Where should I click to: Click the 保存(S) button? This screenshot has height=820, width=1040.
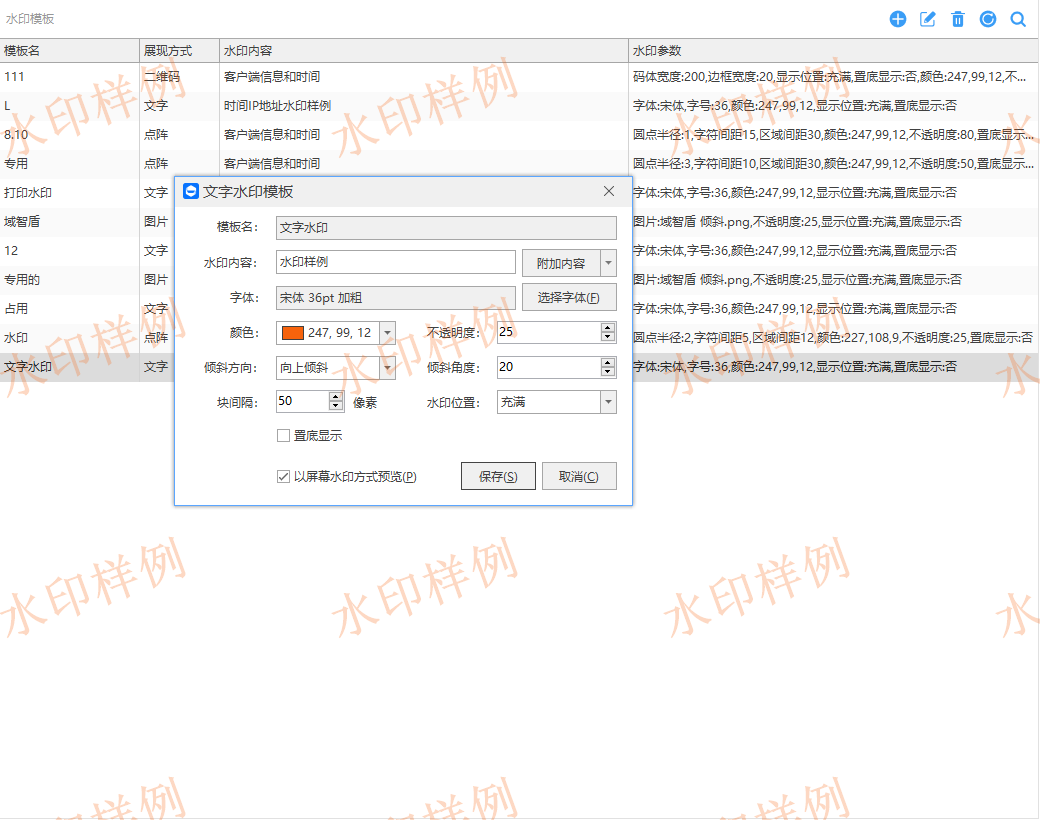pos(498,476)
